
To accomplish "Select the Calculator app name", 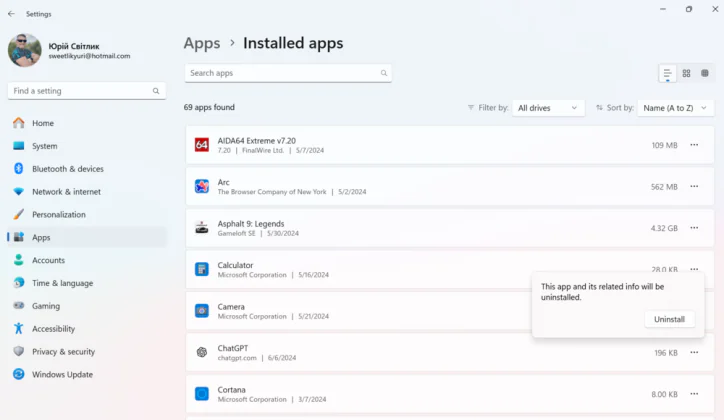I will coord(235,265).
